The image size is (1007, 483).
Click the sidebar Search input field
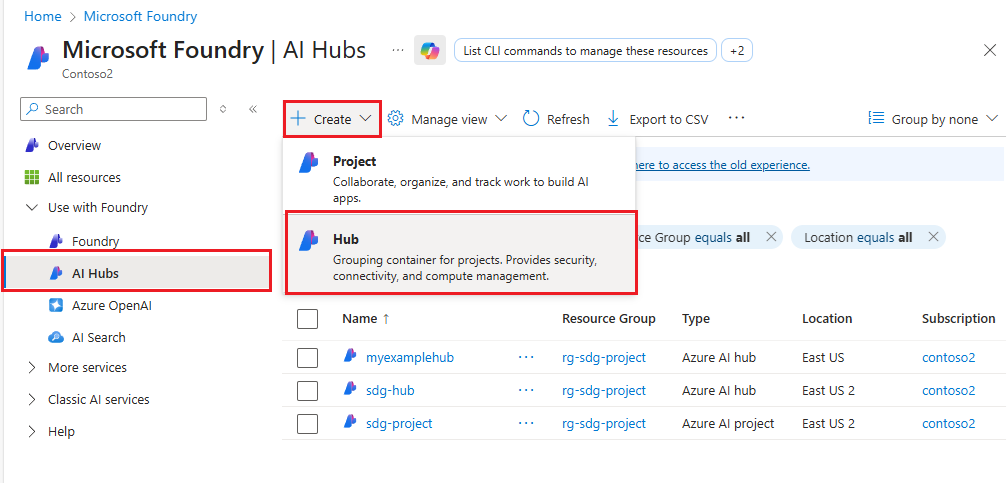pyautogui.click(x=114, y=109)
